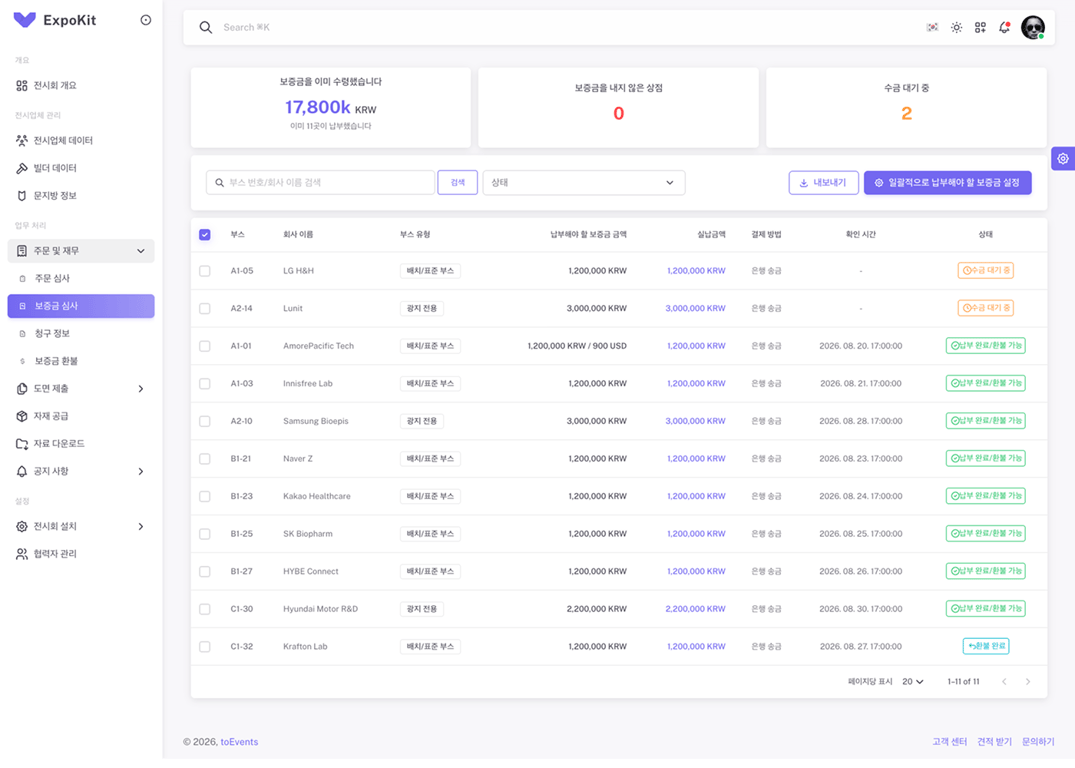Click the 자재 공급 box icon
Viewport: 1075px width, 768px height.
tap(22, 416)
